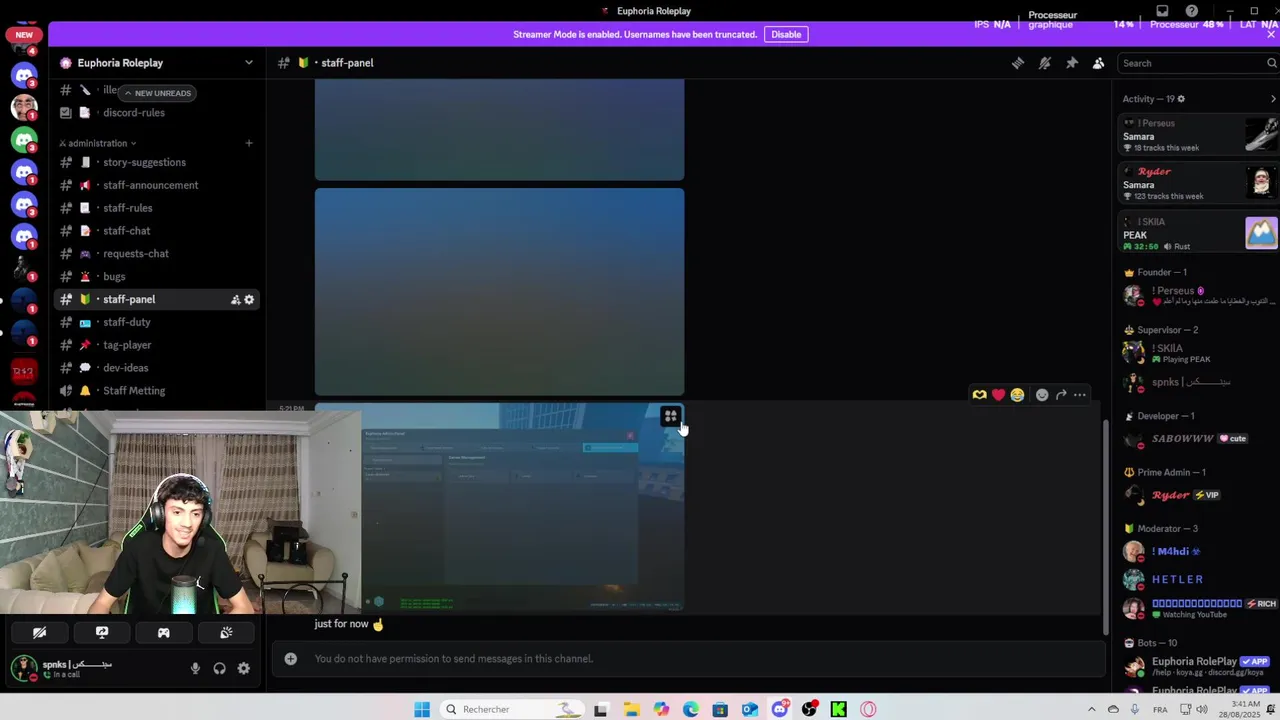Open member HETLER in list
The image size is (1280, 720).
[x=1198, y=579]
